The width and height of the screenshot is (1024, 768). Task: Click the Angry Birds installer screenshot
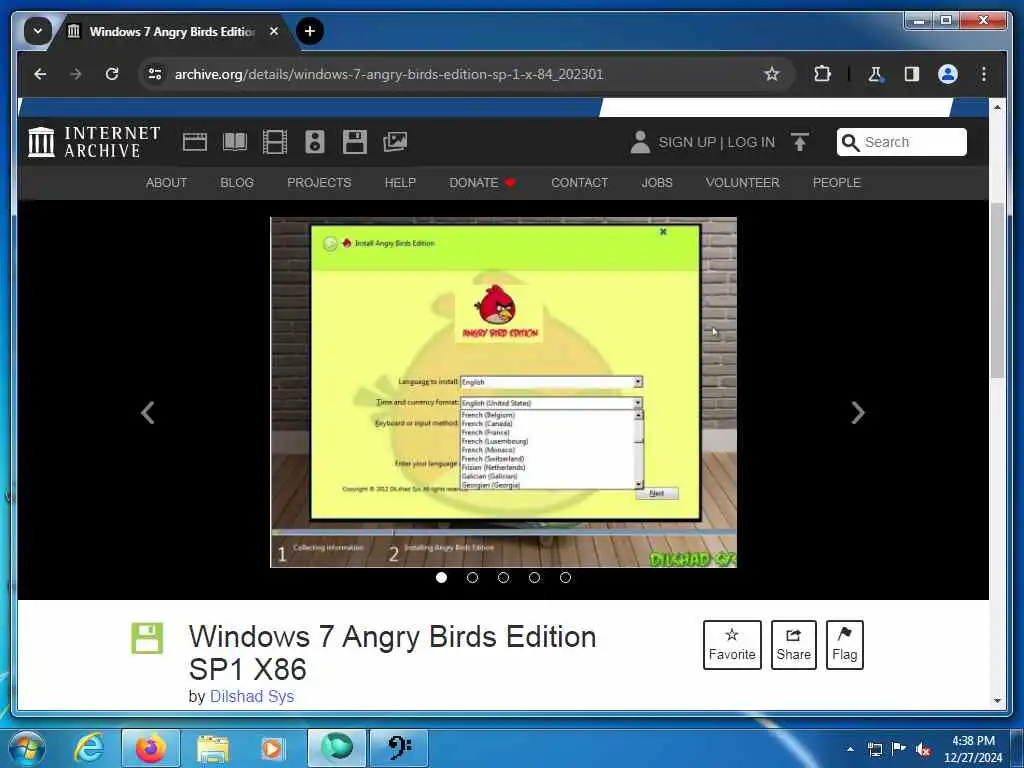tap(504, 392)
